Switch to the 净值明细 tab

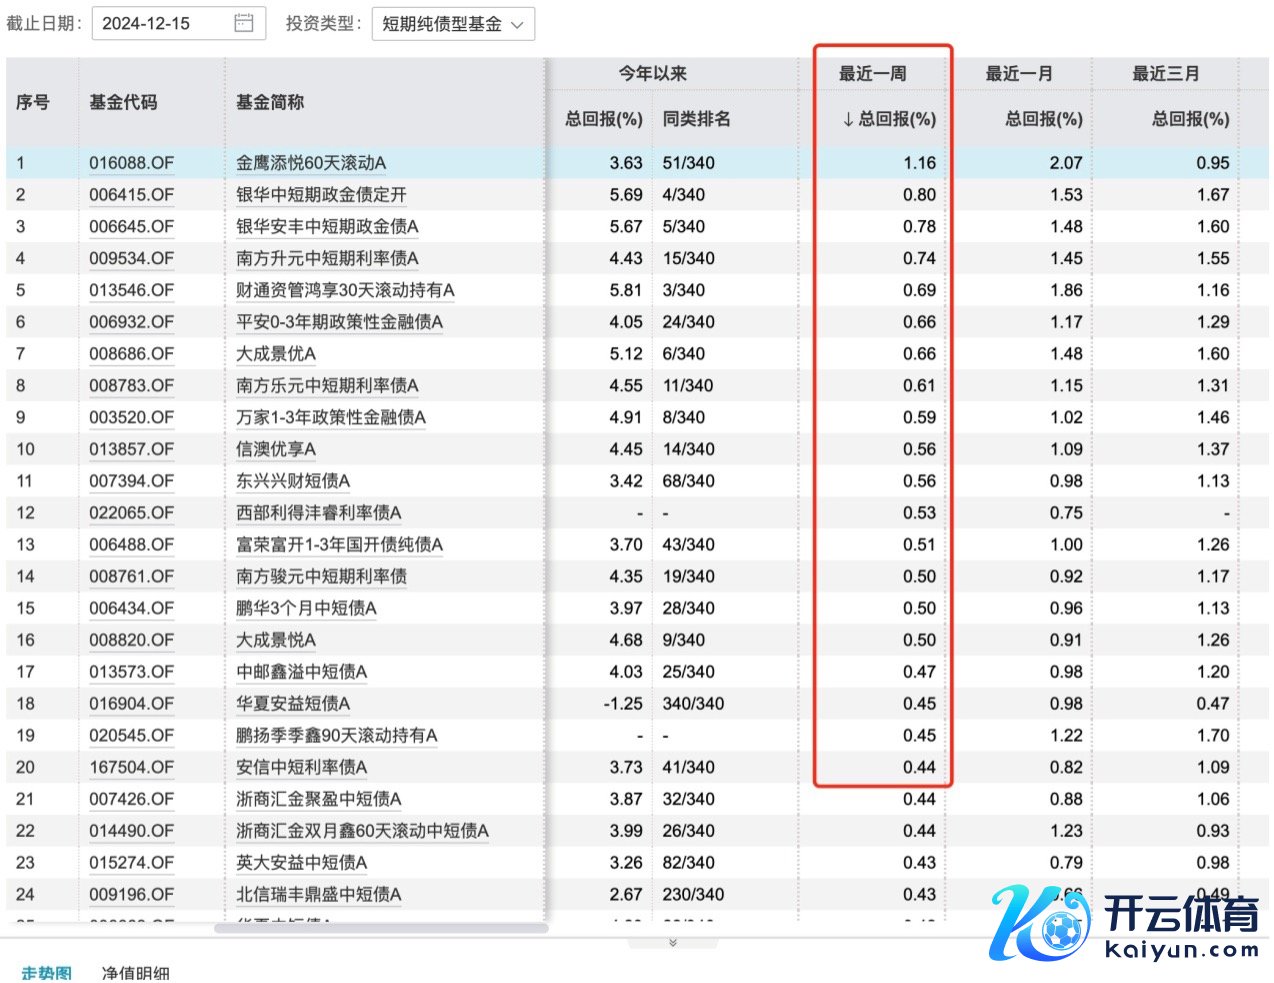(135, 972)
